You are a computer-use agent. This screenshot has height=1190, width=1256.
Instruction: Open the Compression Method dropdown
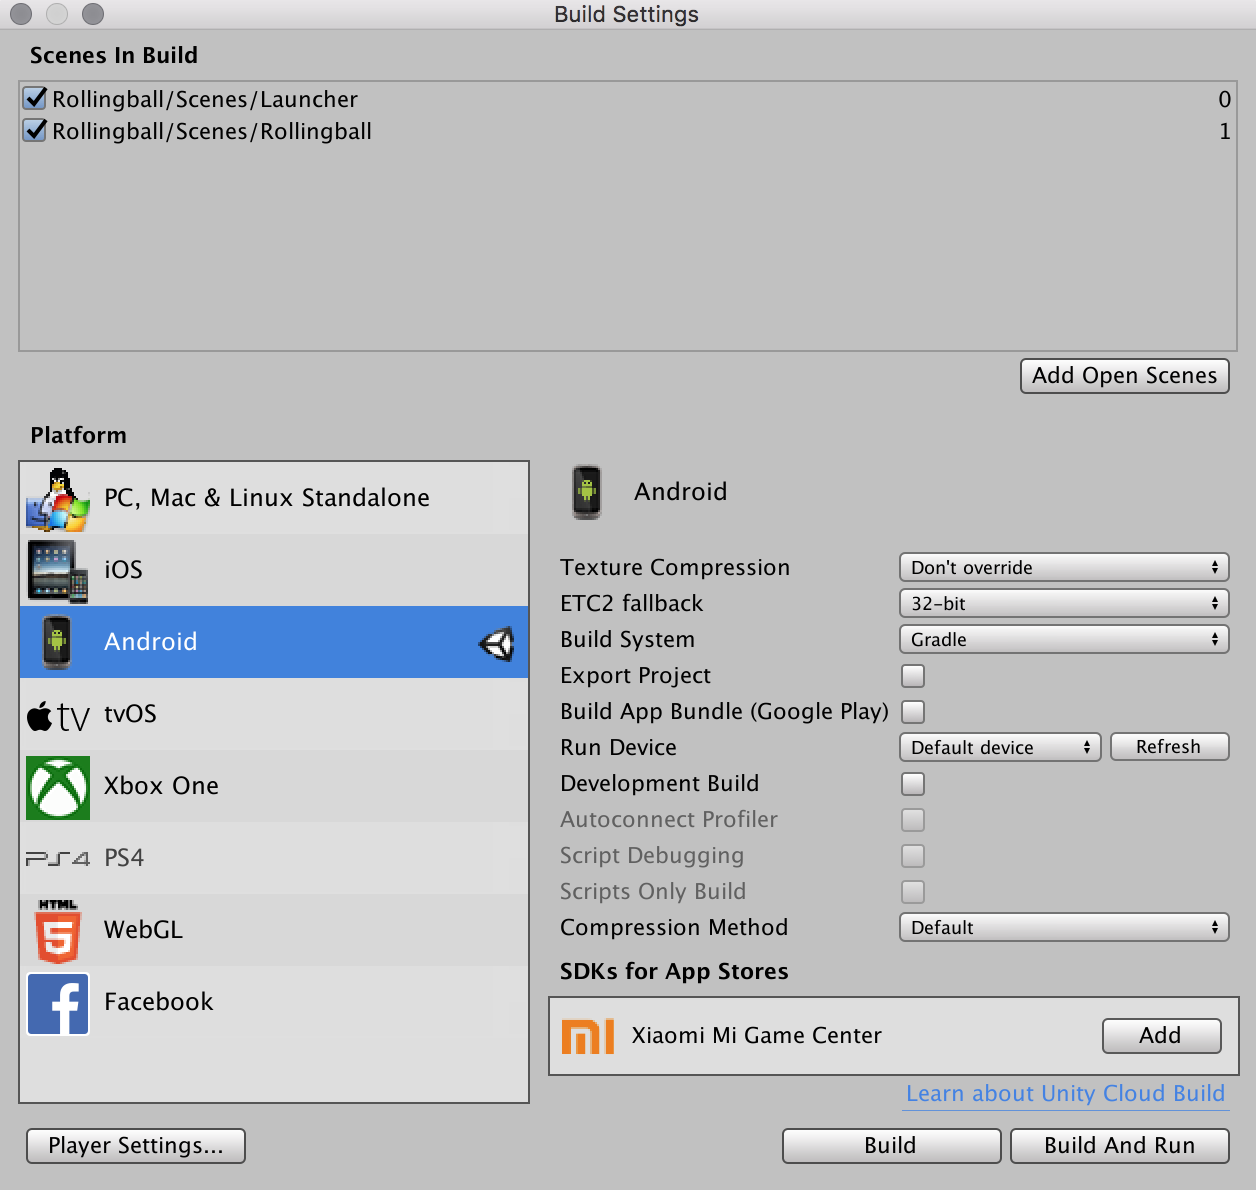click(1064, 927)
